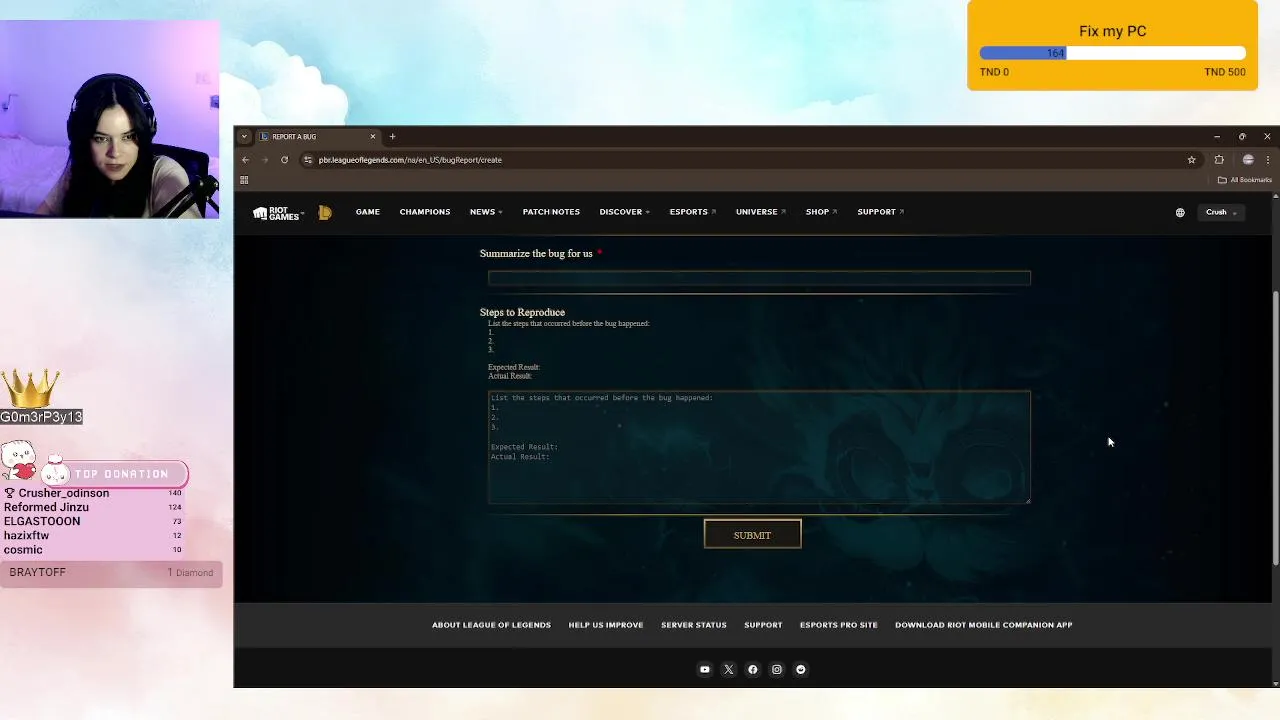This screenshot has width=1280, height=720.
Task: Reload the page with refresh icon
Action: [x=284, y=160]
